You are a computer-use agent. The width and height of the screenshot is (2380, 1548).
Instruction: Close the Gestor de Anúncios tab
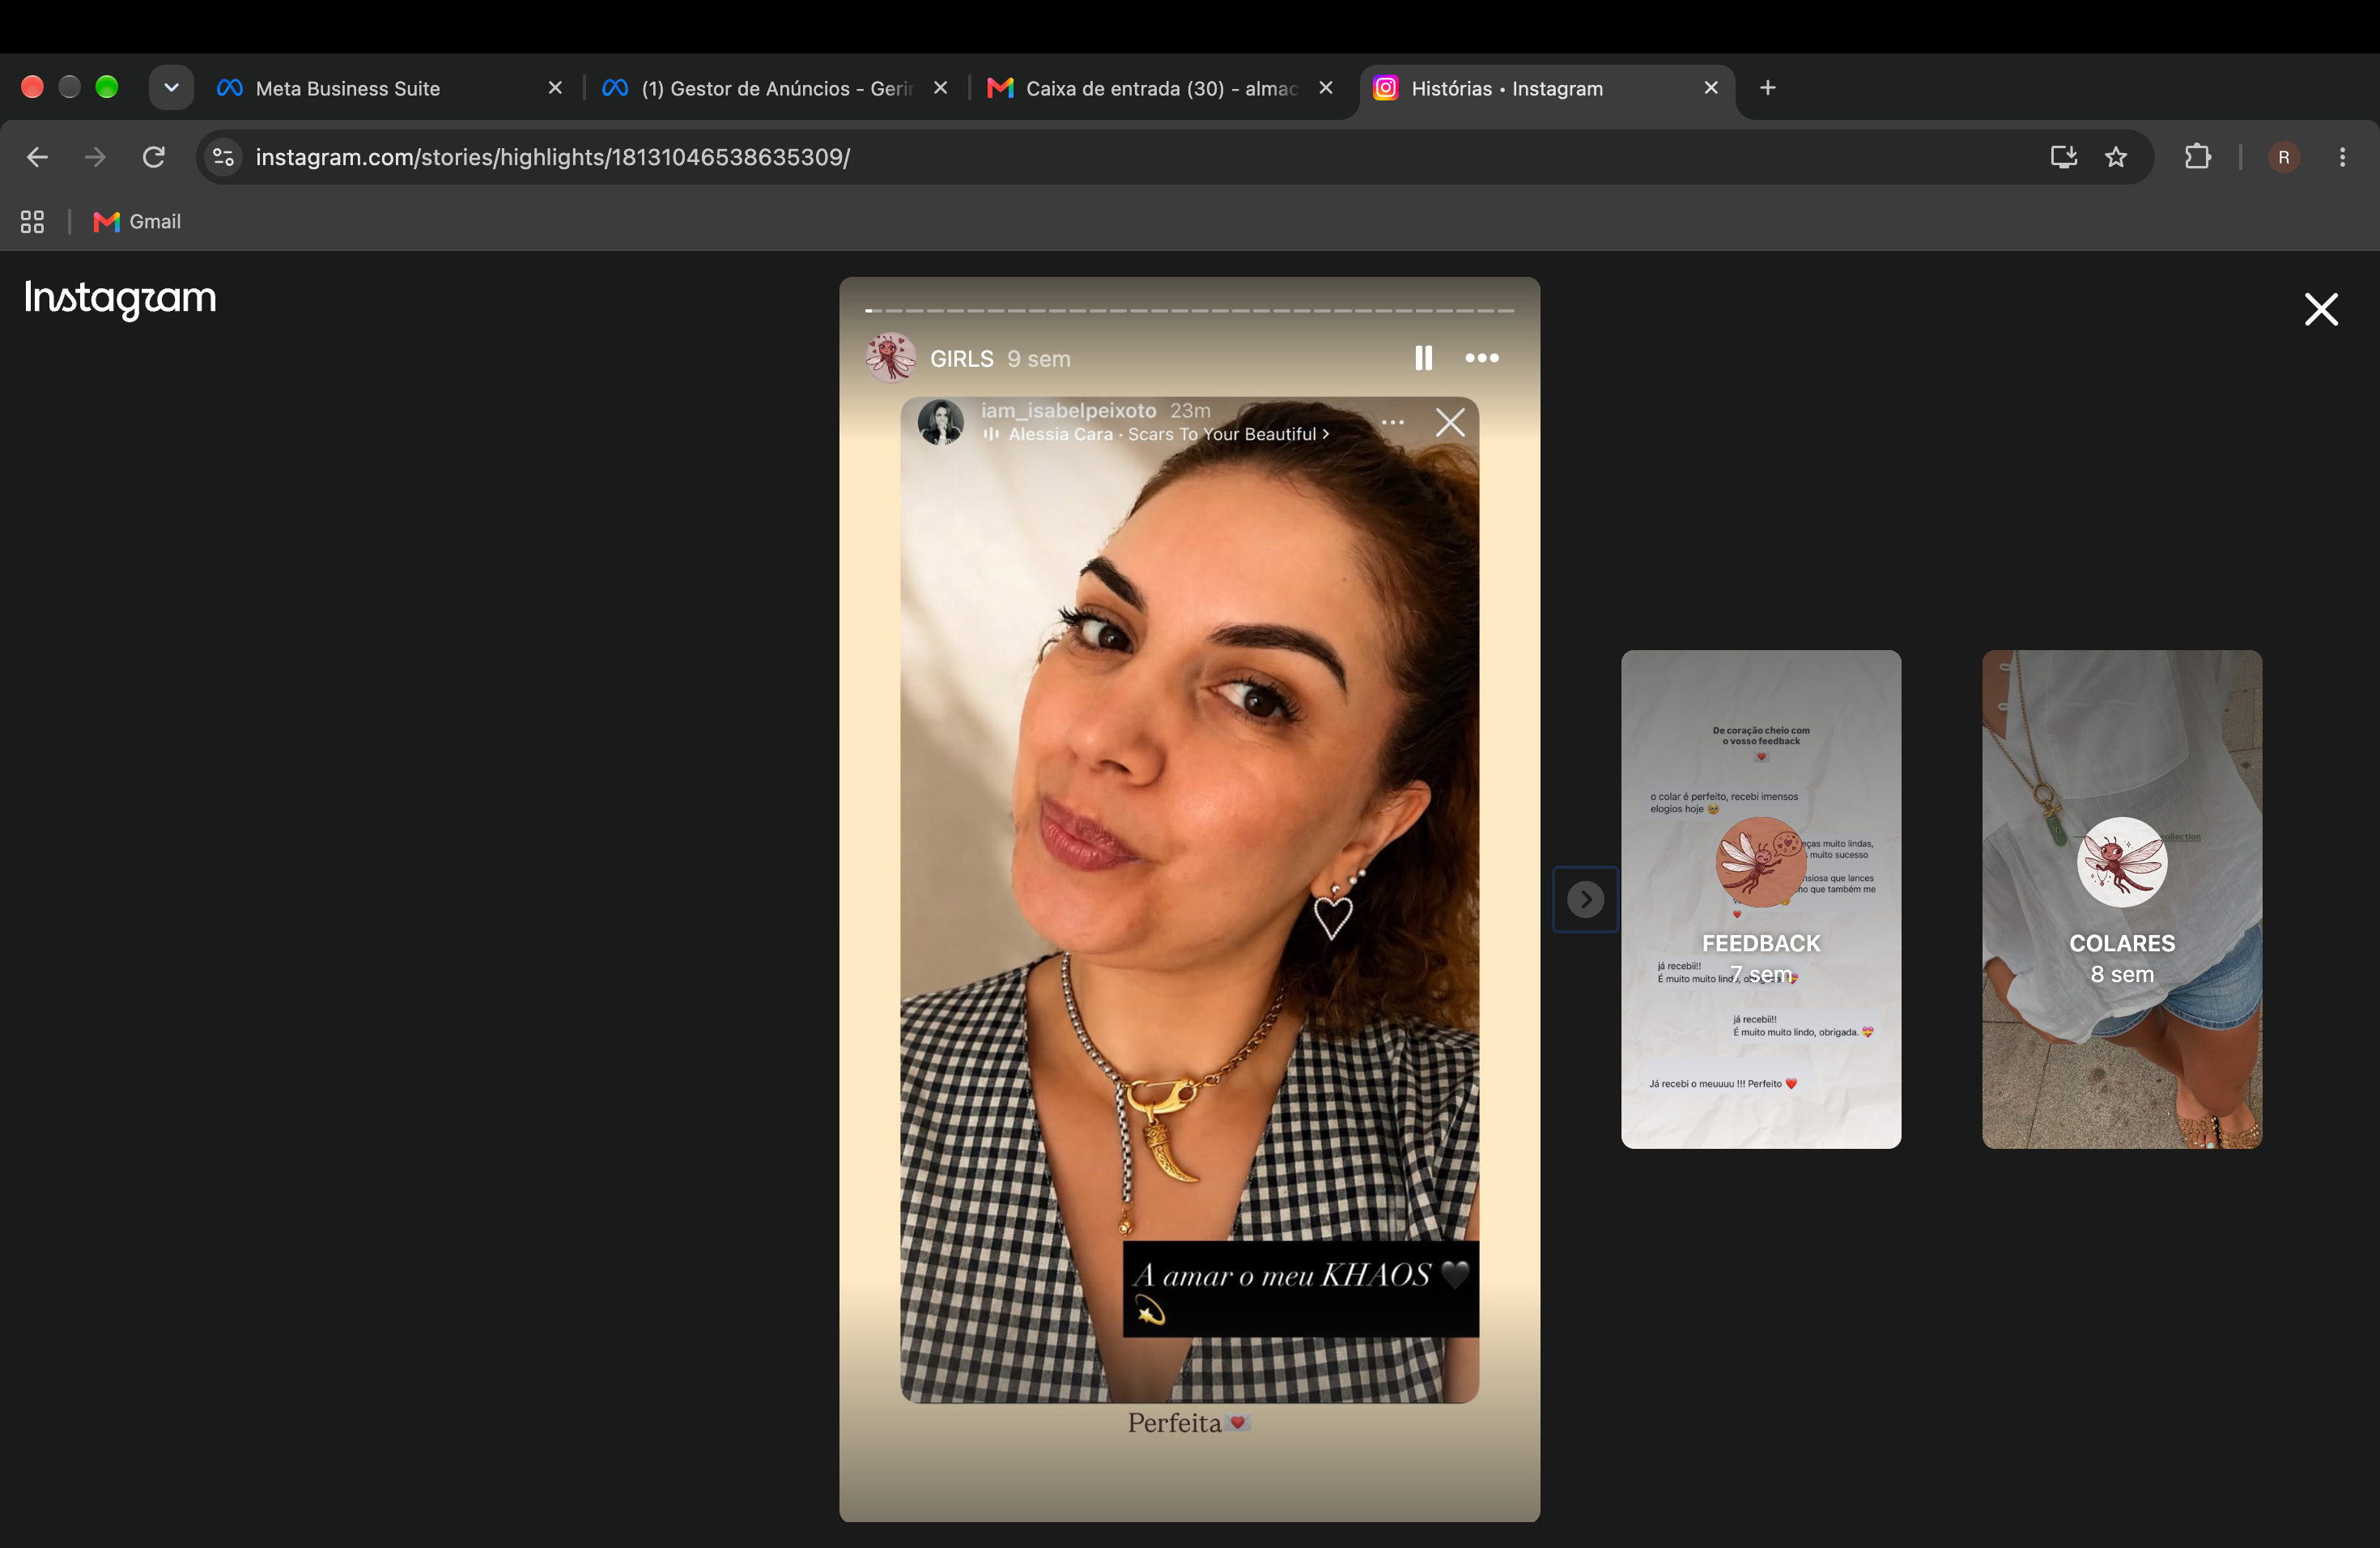(940, 88)
